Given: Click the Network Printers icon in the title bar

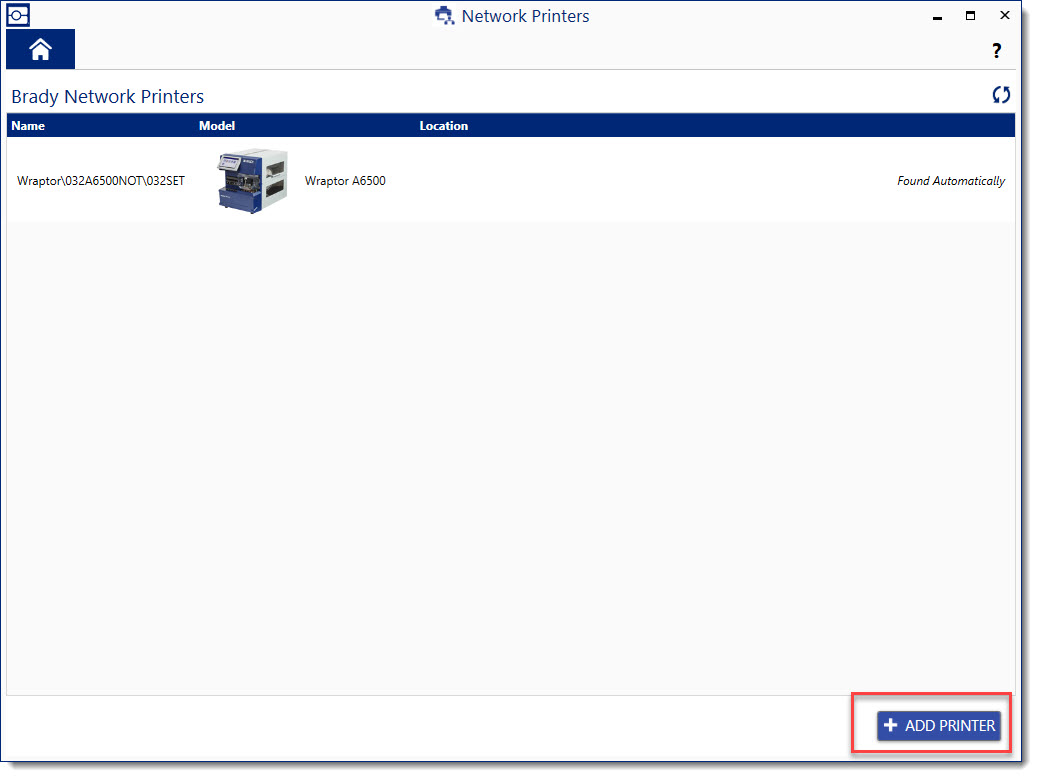Looking at the screenshot, I should pyautogui.click(x=444, y=16).
